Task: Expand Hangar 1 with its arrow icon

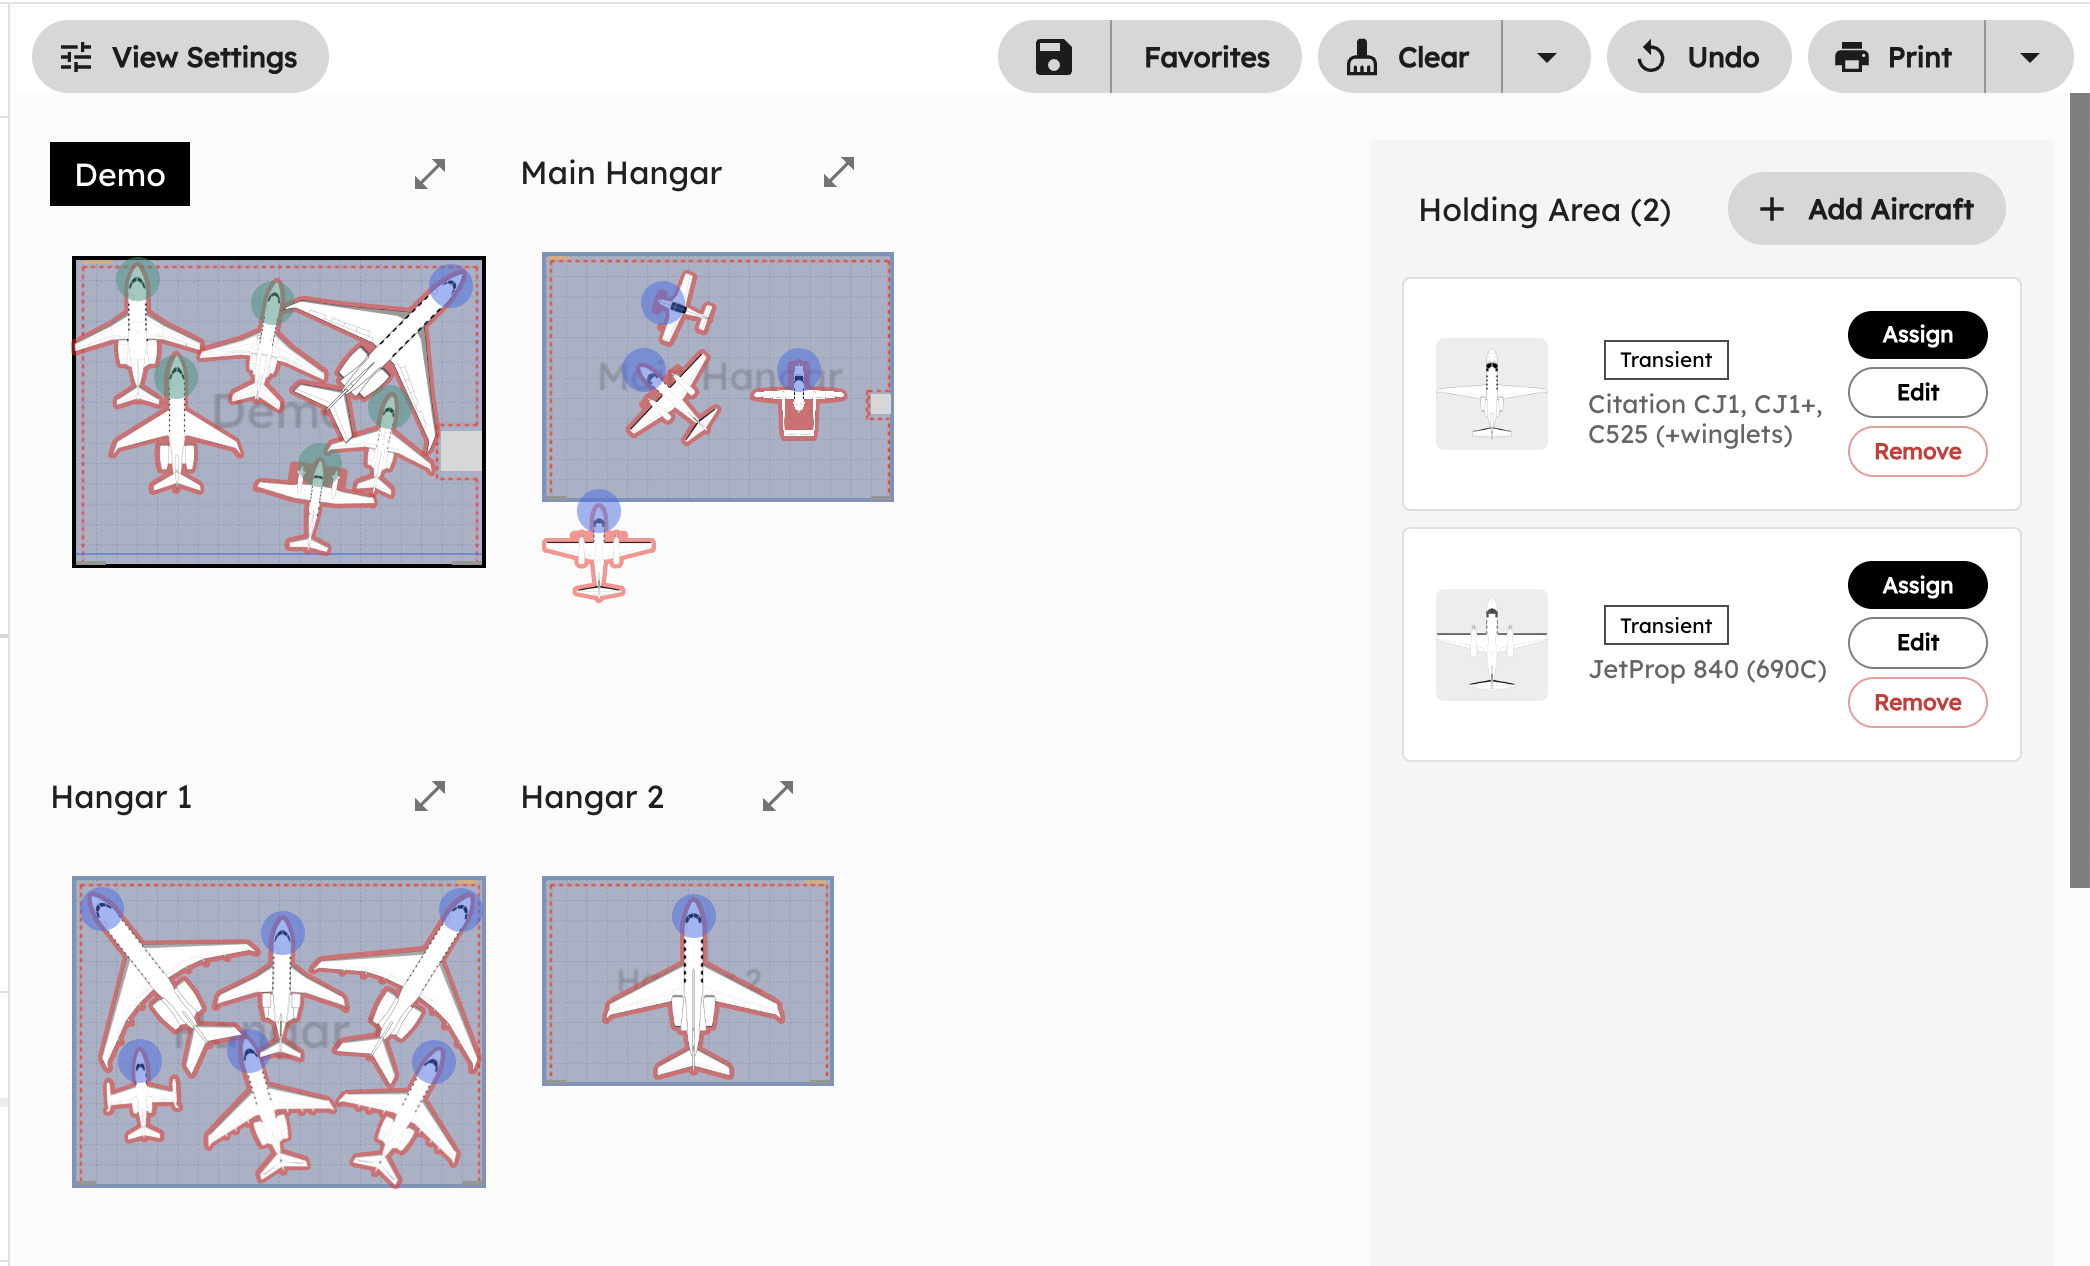Action: (429, 796)
